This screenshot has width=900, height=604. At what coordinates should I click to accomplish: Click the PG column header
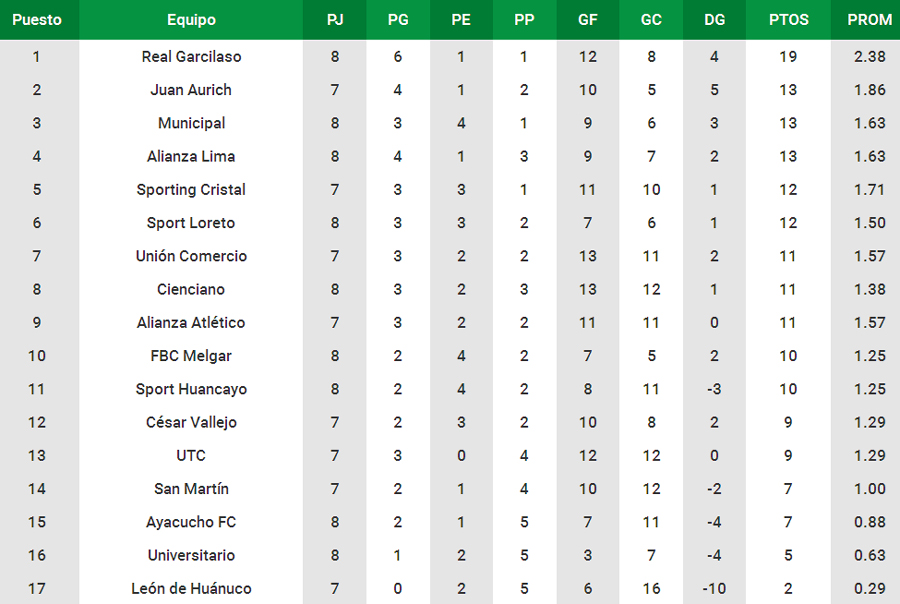point(398,20)
